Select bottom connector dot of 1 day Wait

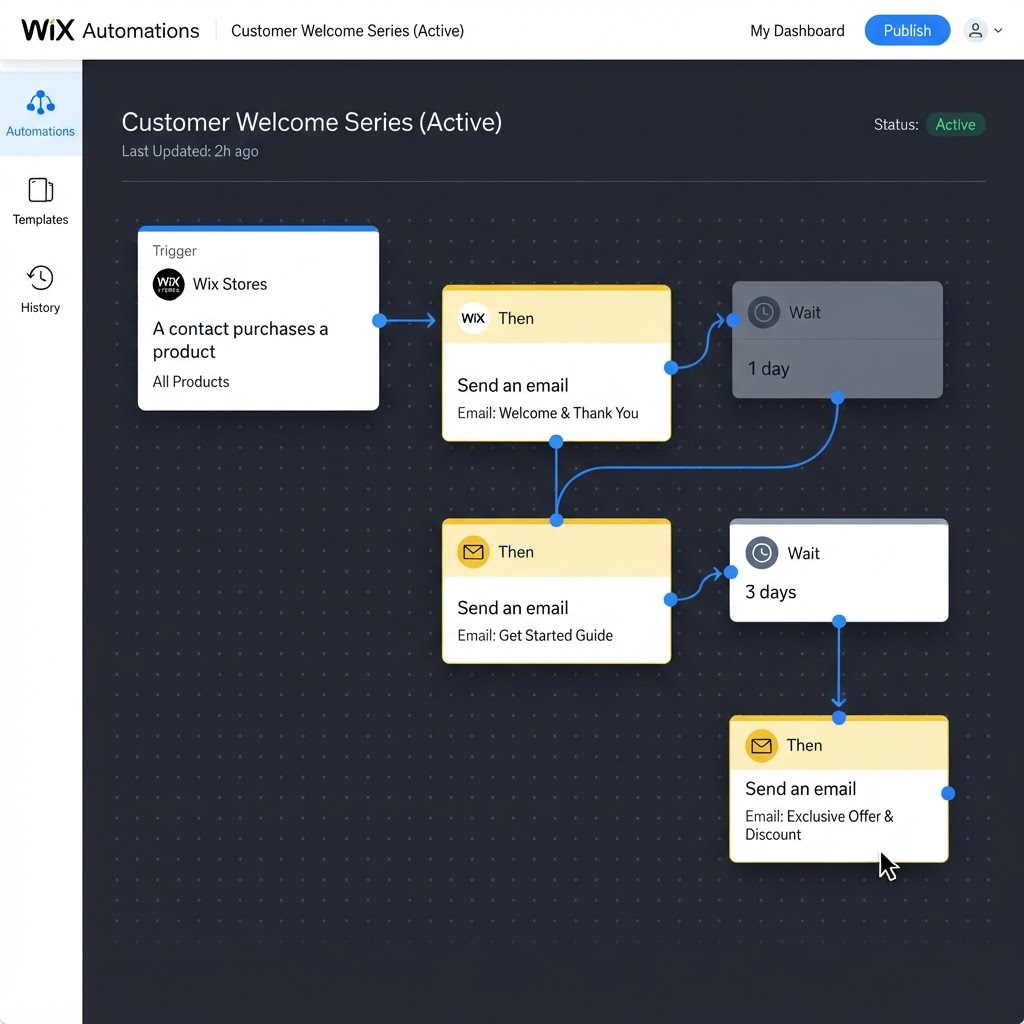[837, 397]
